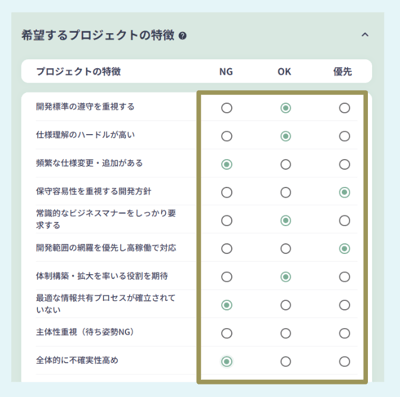
Task: Select OK for 開発範囲の網羅を優先し高稼働で対応
Action: [x=286, y=249]
